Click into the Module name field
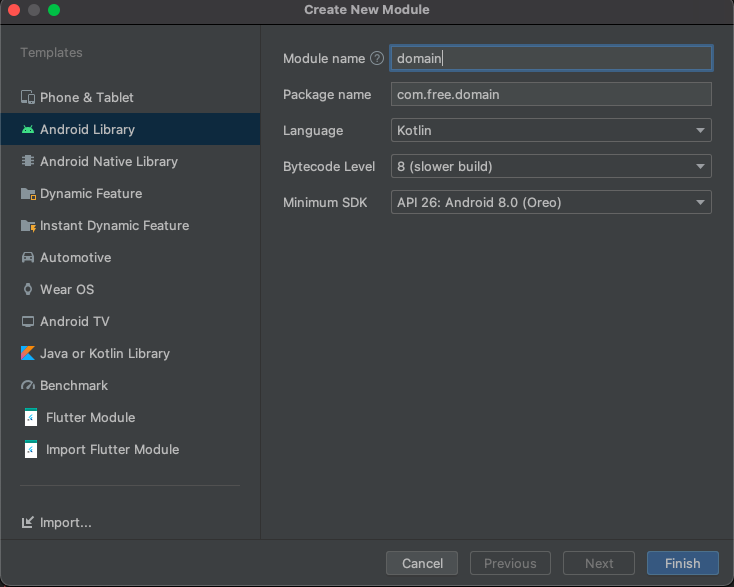Image resolution: width=734 pixels, height=587 pixels. coord(551,58)
